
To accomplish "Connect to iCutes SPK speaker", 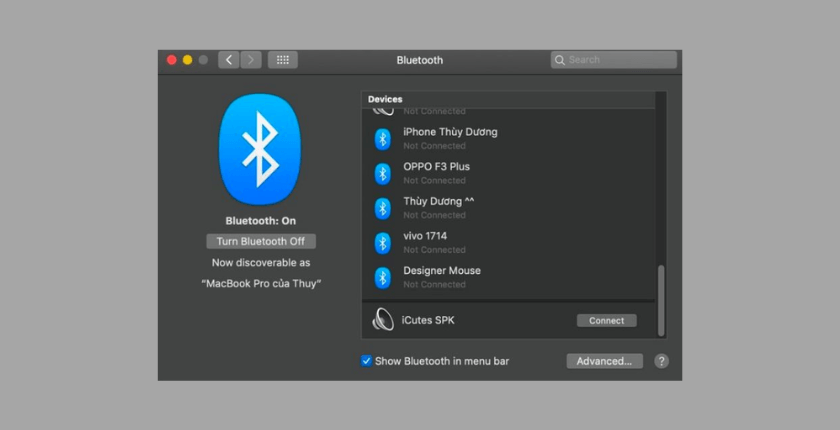I will point(606,321).
